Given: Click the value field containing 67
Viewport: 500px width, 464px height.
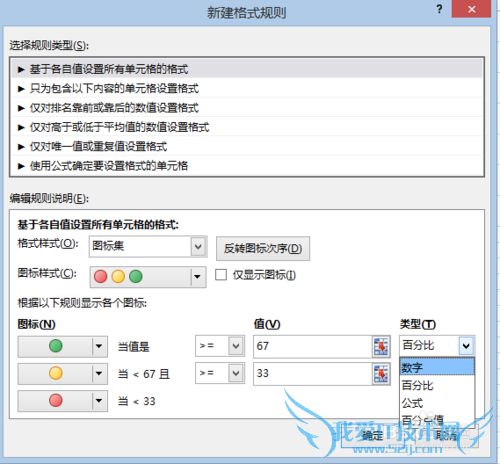Looking at the screenshot, I should point(313,347).
